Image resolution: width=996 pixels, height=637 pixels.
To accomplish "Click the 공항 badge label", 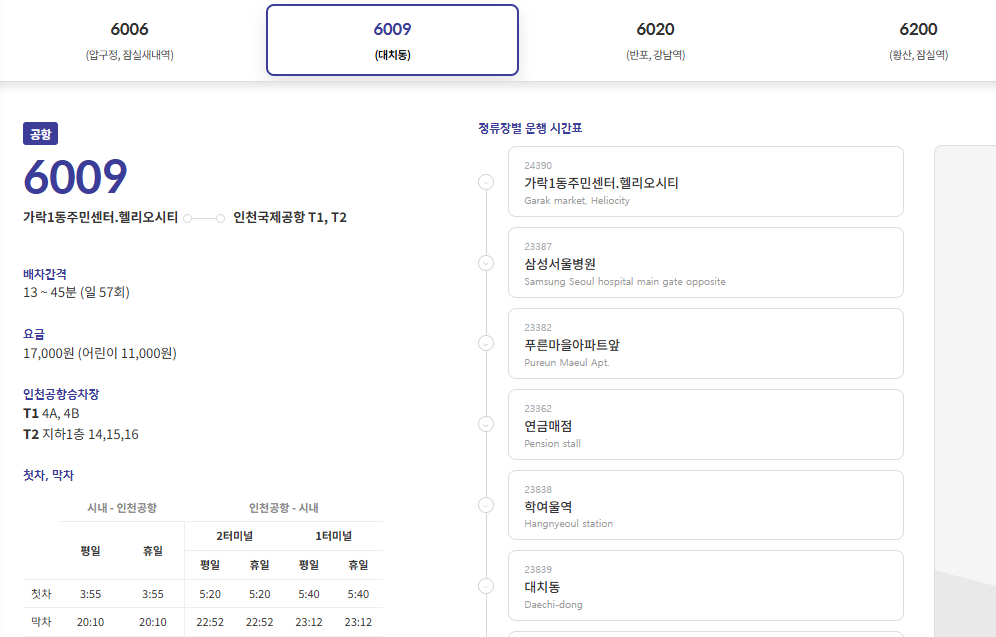I will 41,134.
